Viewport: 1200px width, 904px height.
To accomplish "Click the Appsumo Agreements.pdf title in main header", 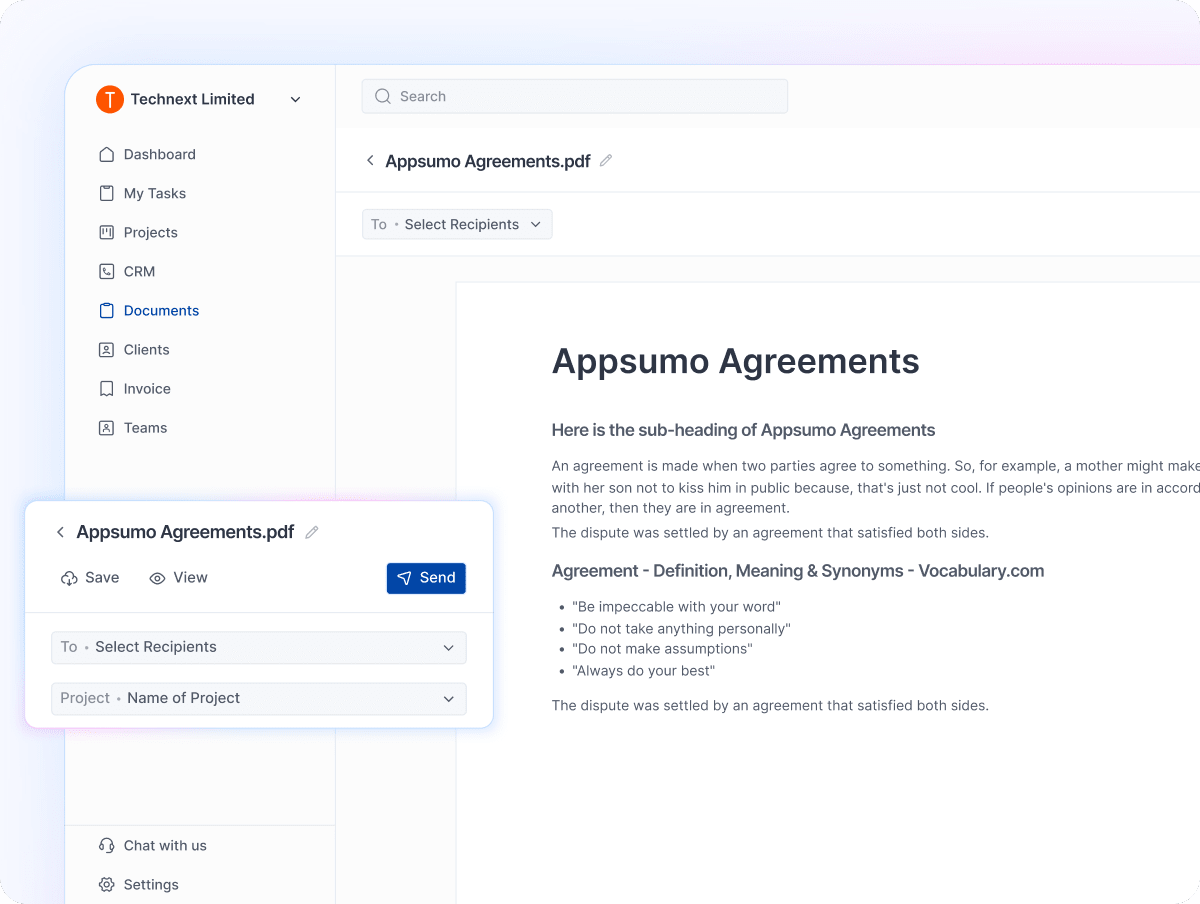I will coord(488,161).
